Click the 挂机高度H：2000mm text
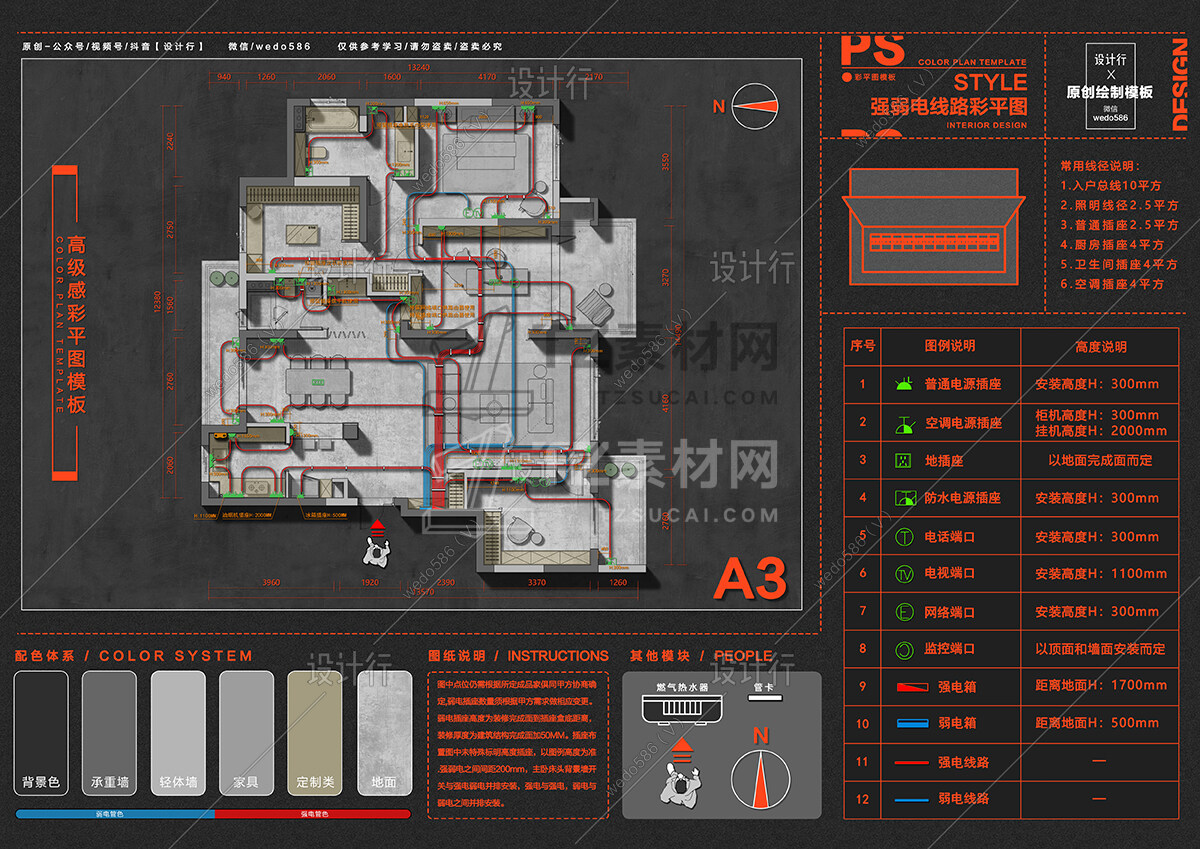Screen dimensions: 1200x849 click(1101, 431)
